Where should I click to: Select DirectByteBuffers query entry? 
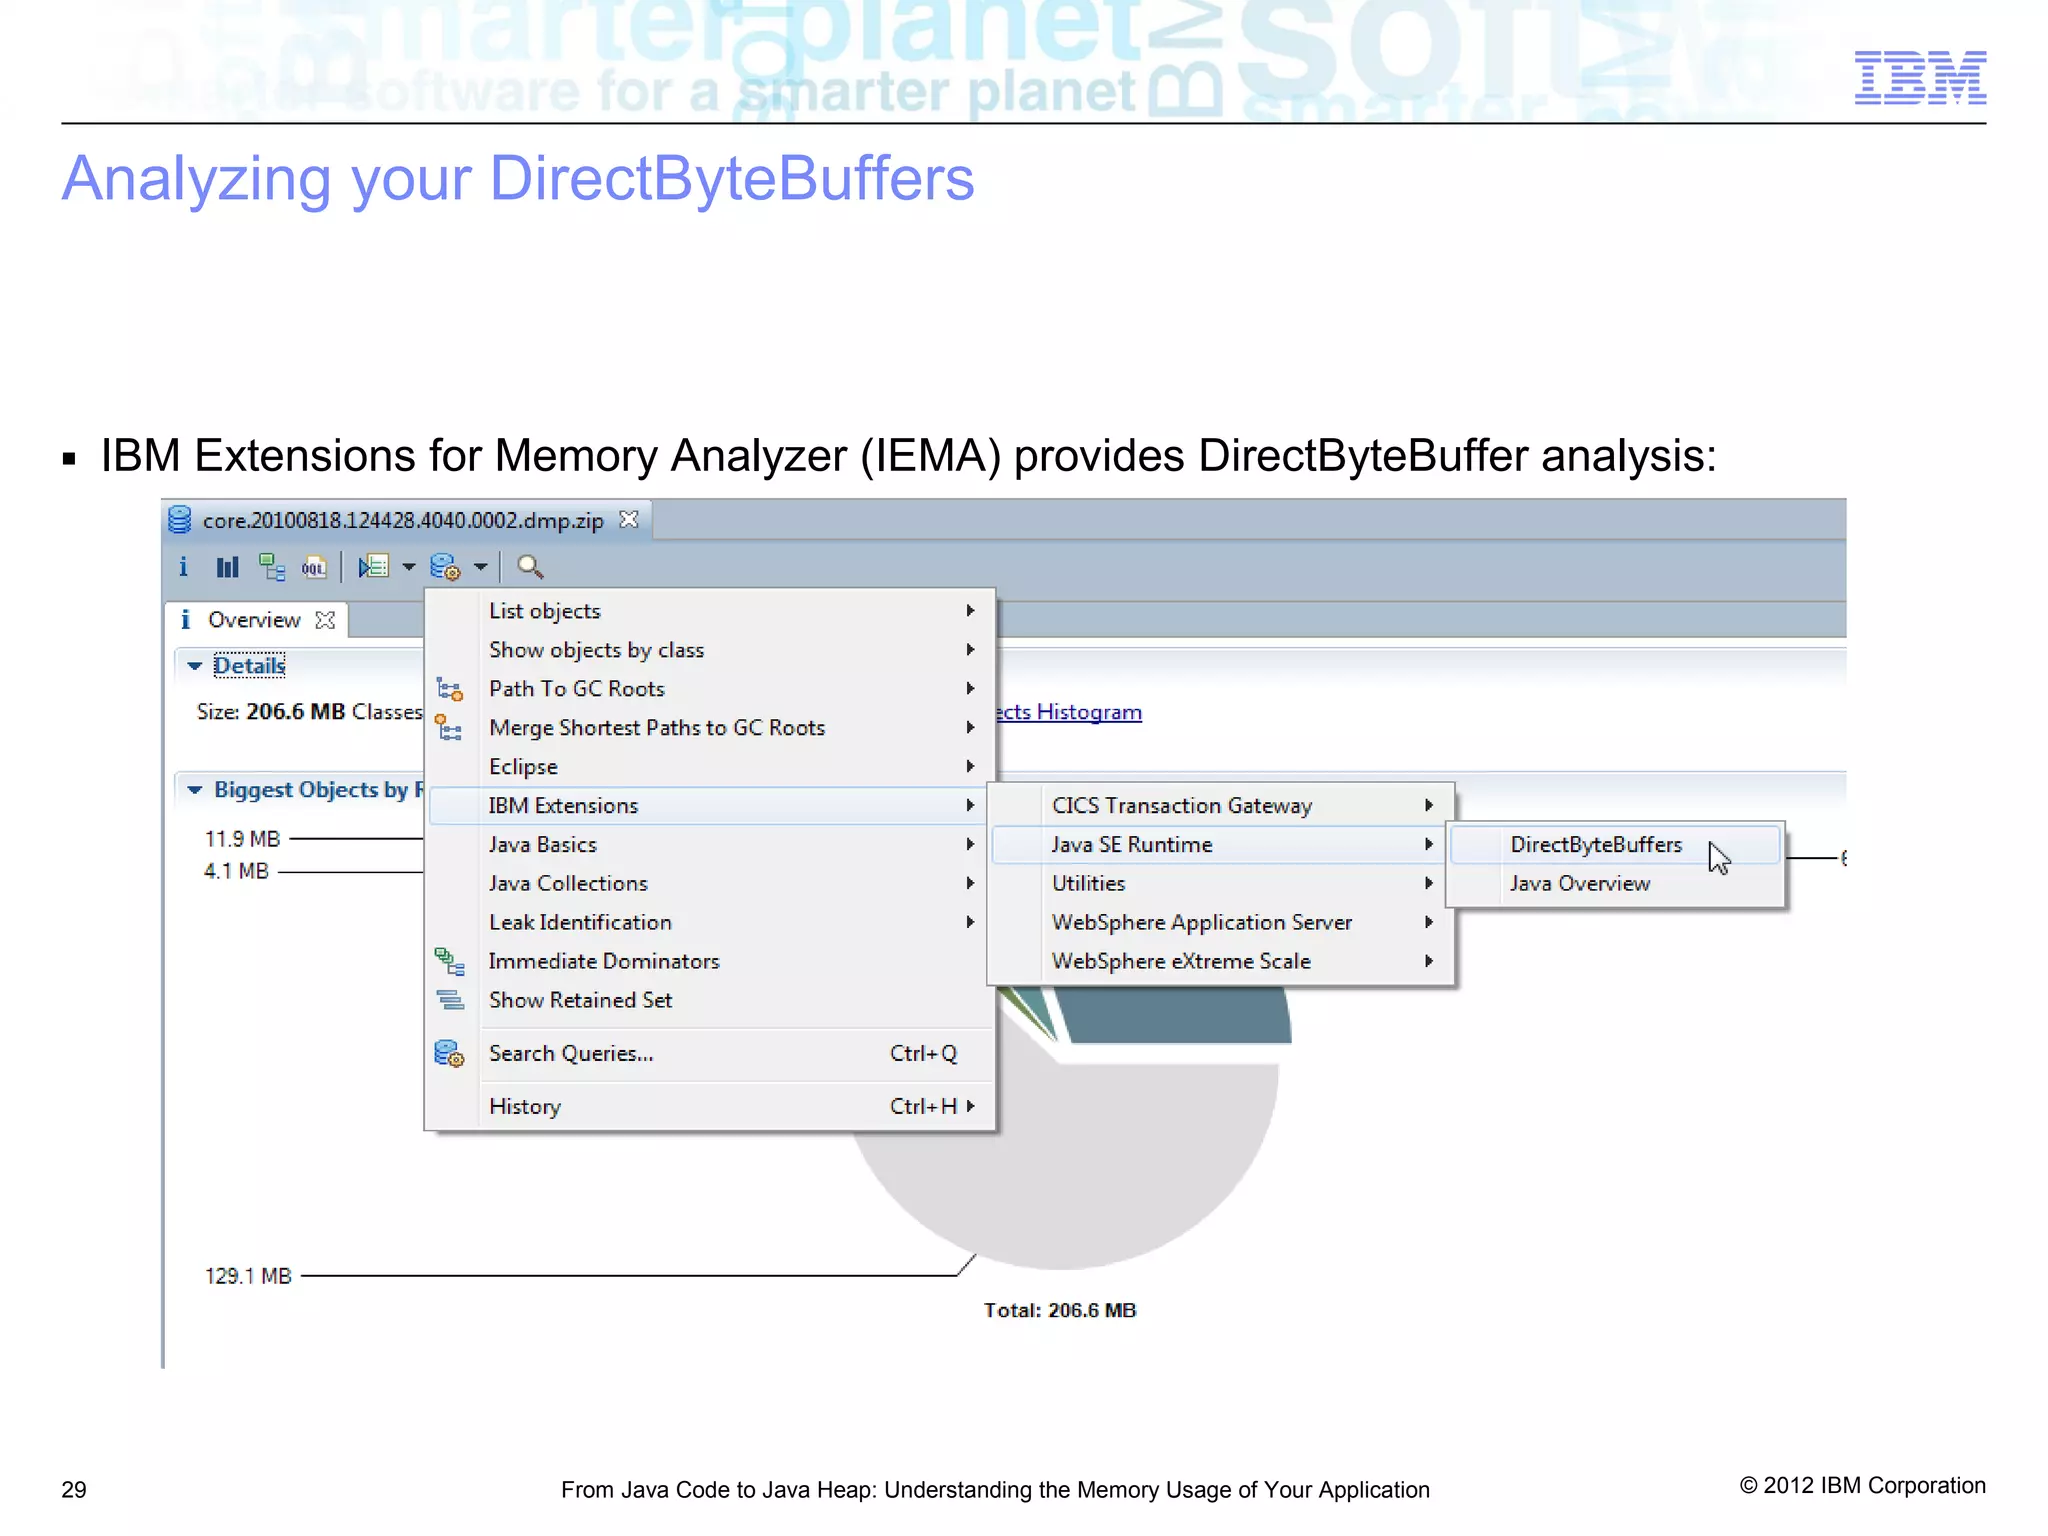coord(1615,844)
